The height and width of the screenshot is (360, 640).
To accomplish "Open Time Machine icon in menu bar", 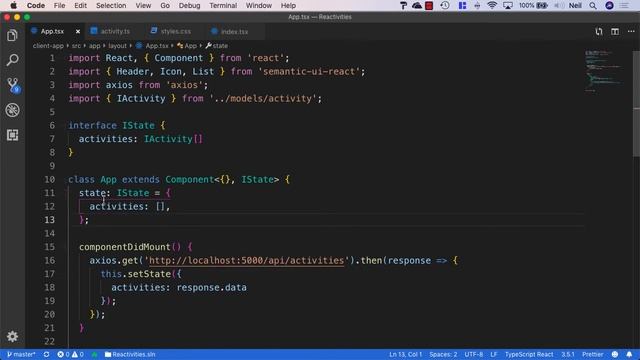I will point(445,5).
